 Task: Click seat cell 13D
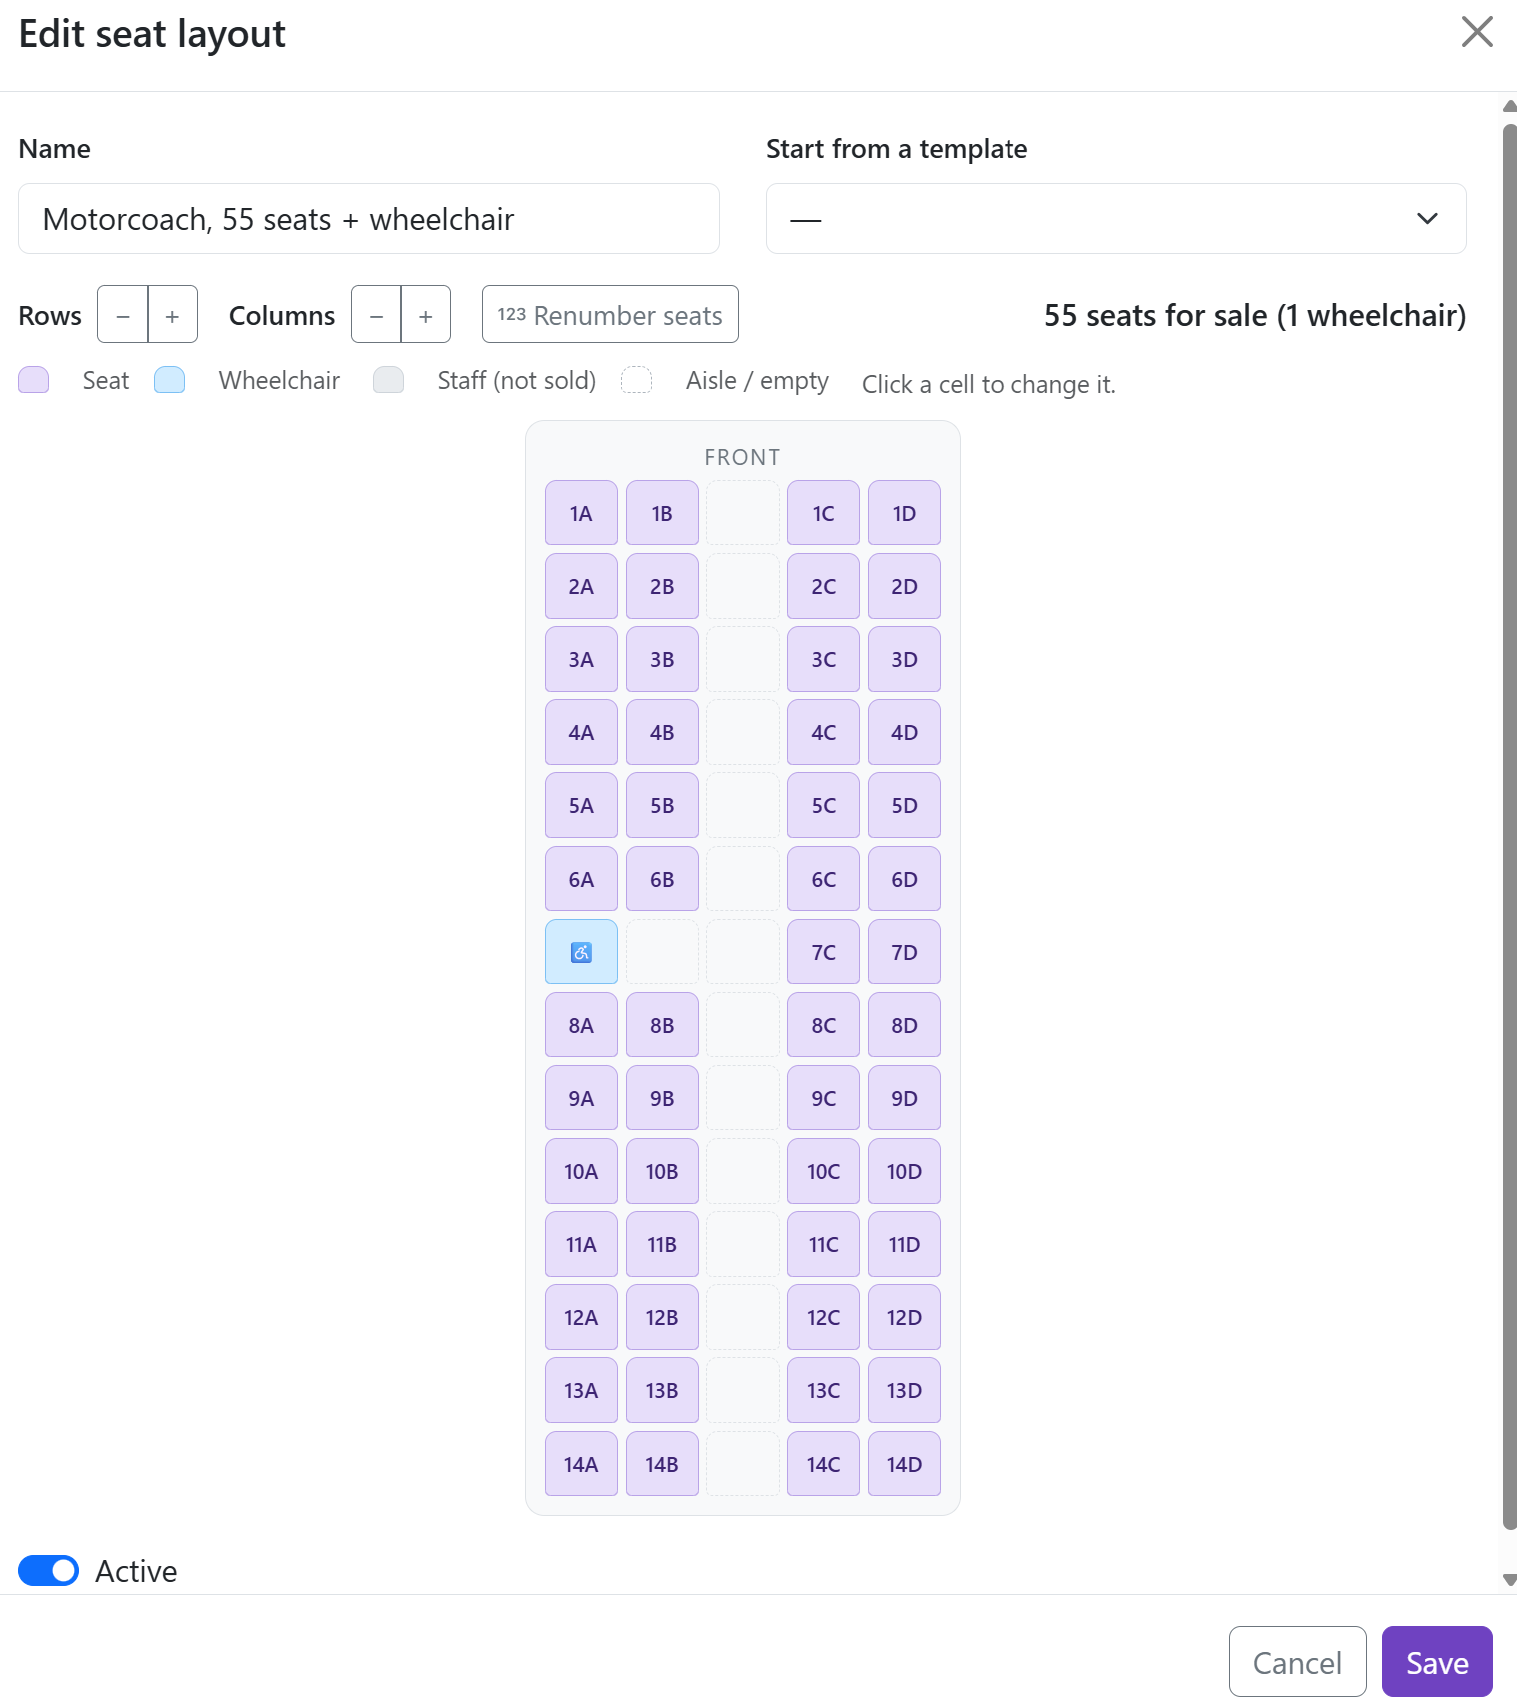pyautogui.click(x=904, y=1390)
